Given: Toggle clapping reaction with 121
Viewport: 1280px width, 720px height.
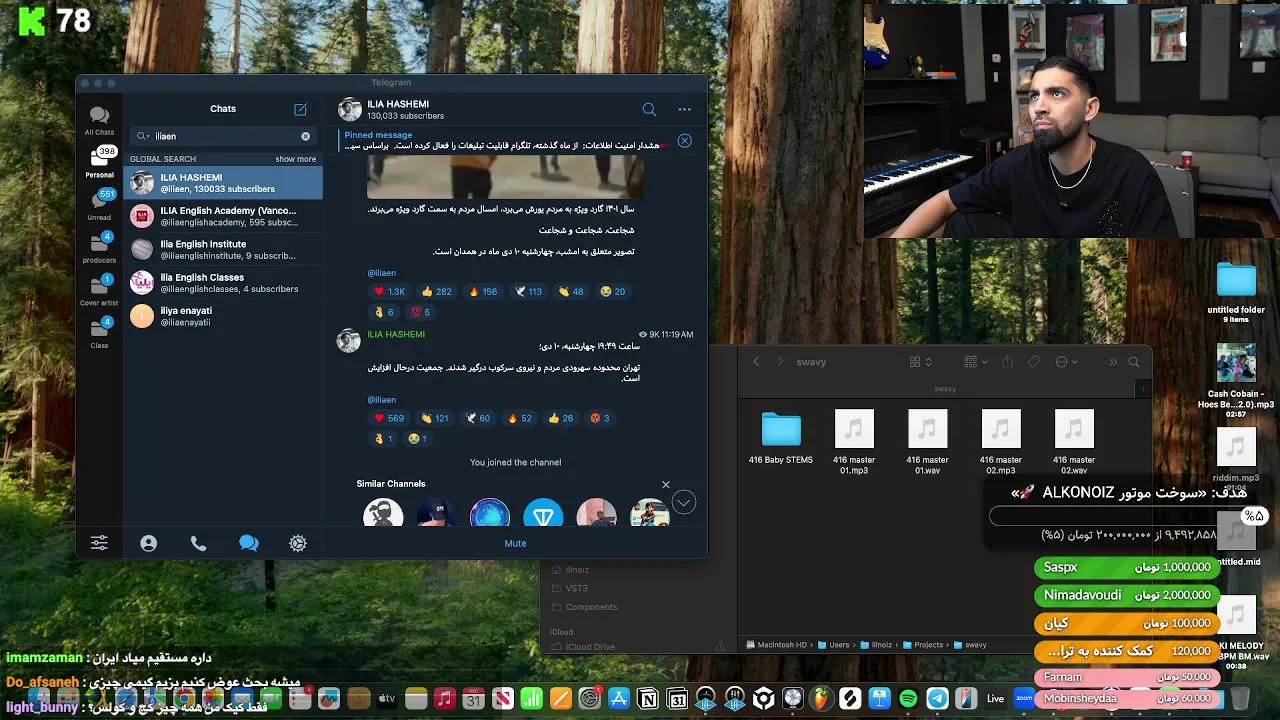Looking at the screenshot, I should coord(435,418).
